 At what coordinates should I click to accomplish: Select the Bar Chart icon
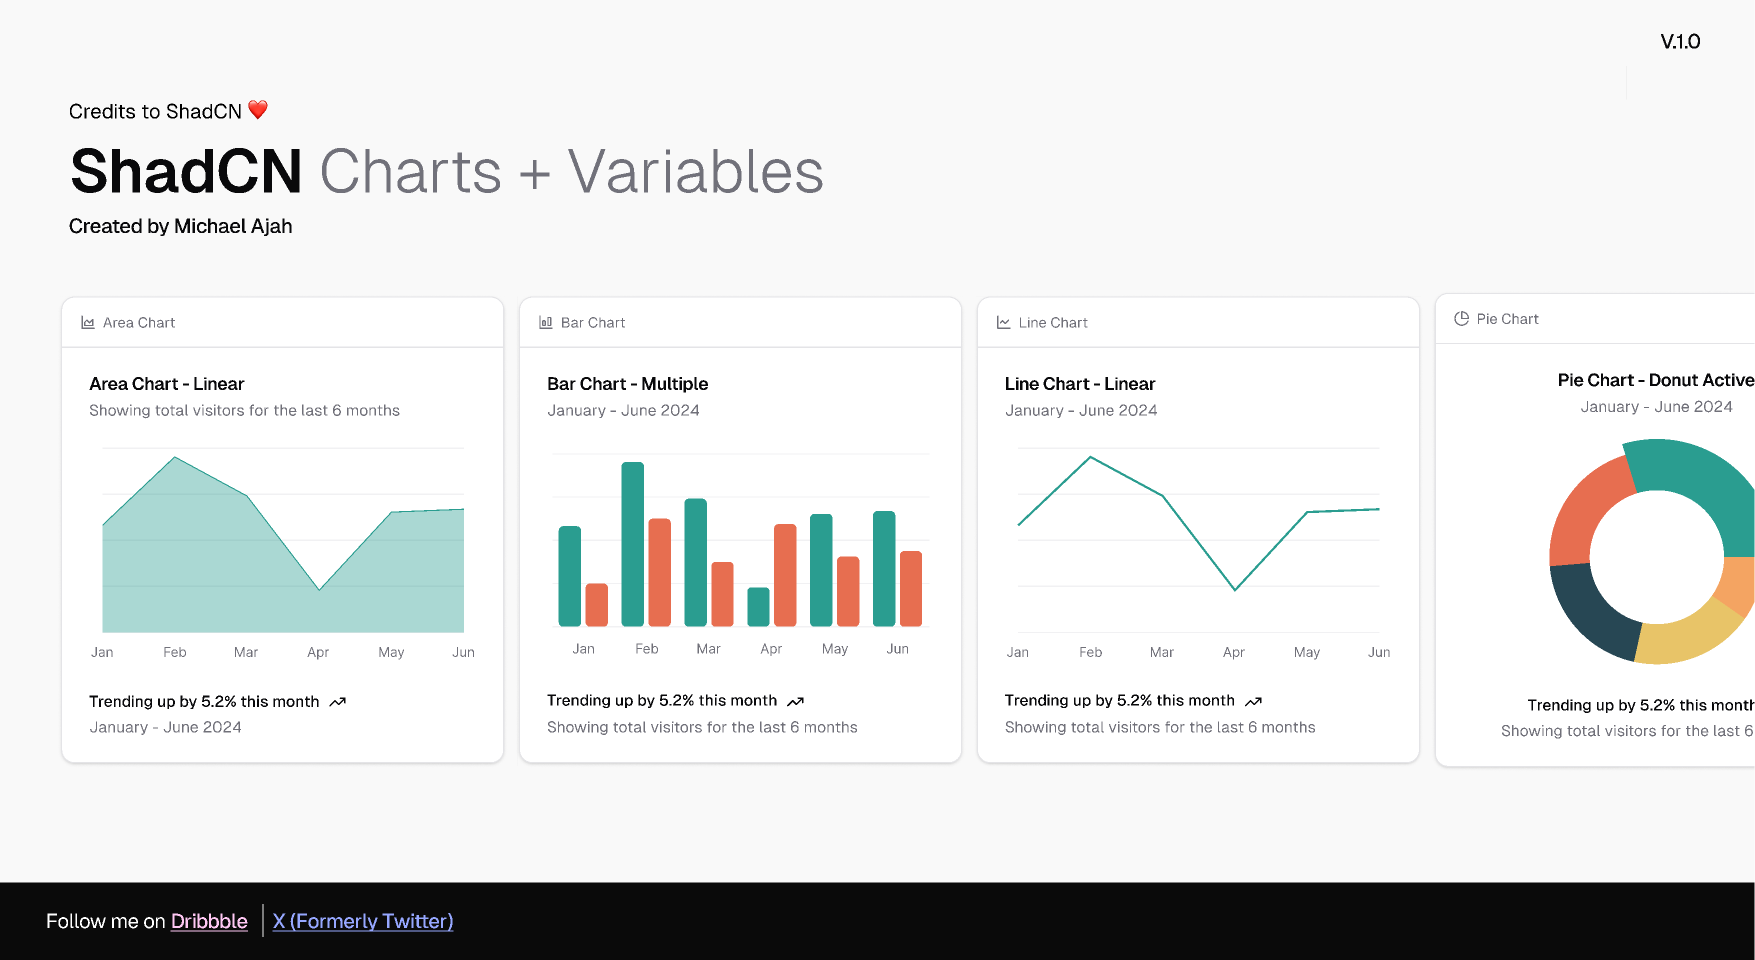545,322
